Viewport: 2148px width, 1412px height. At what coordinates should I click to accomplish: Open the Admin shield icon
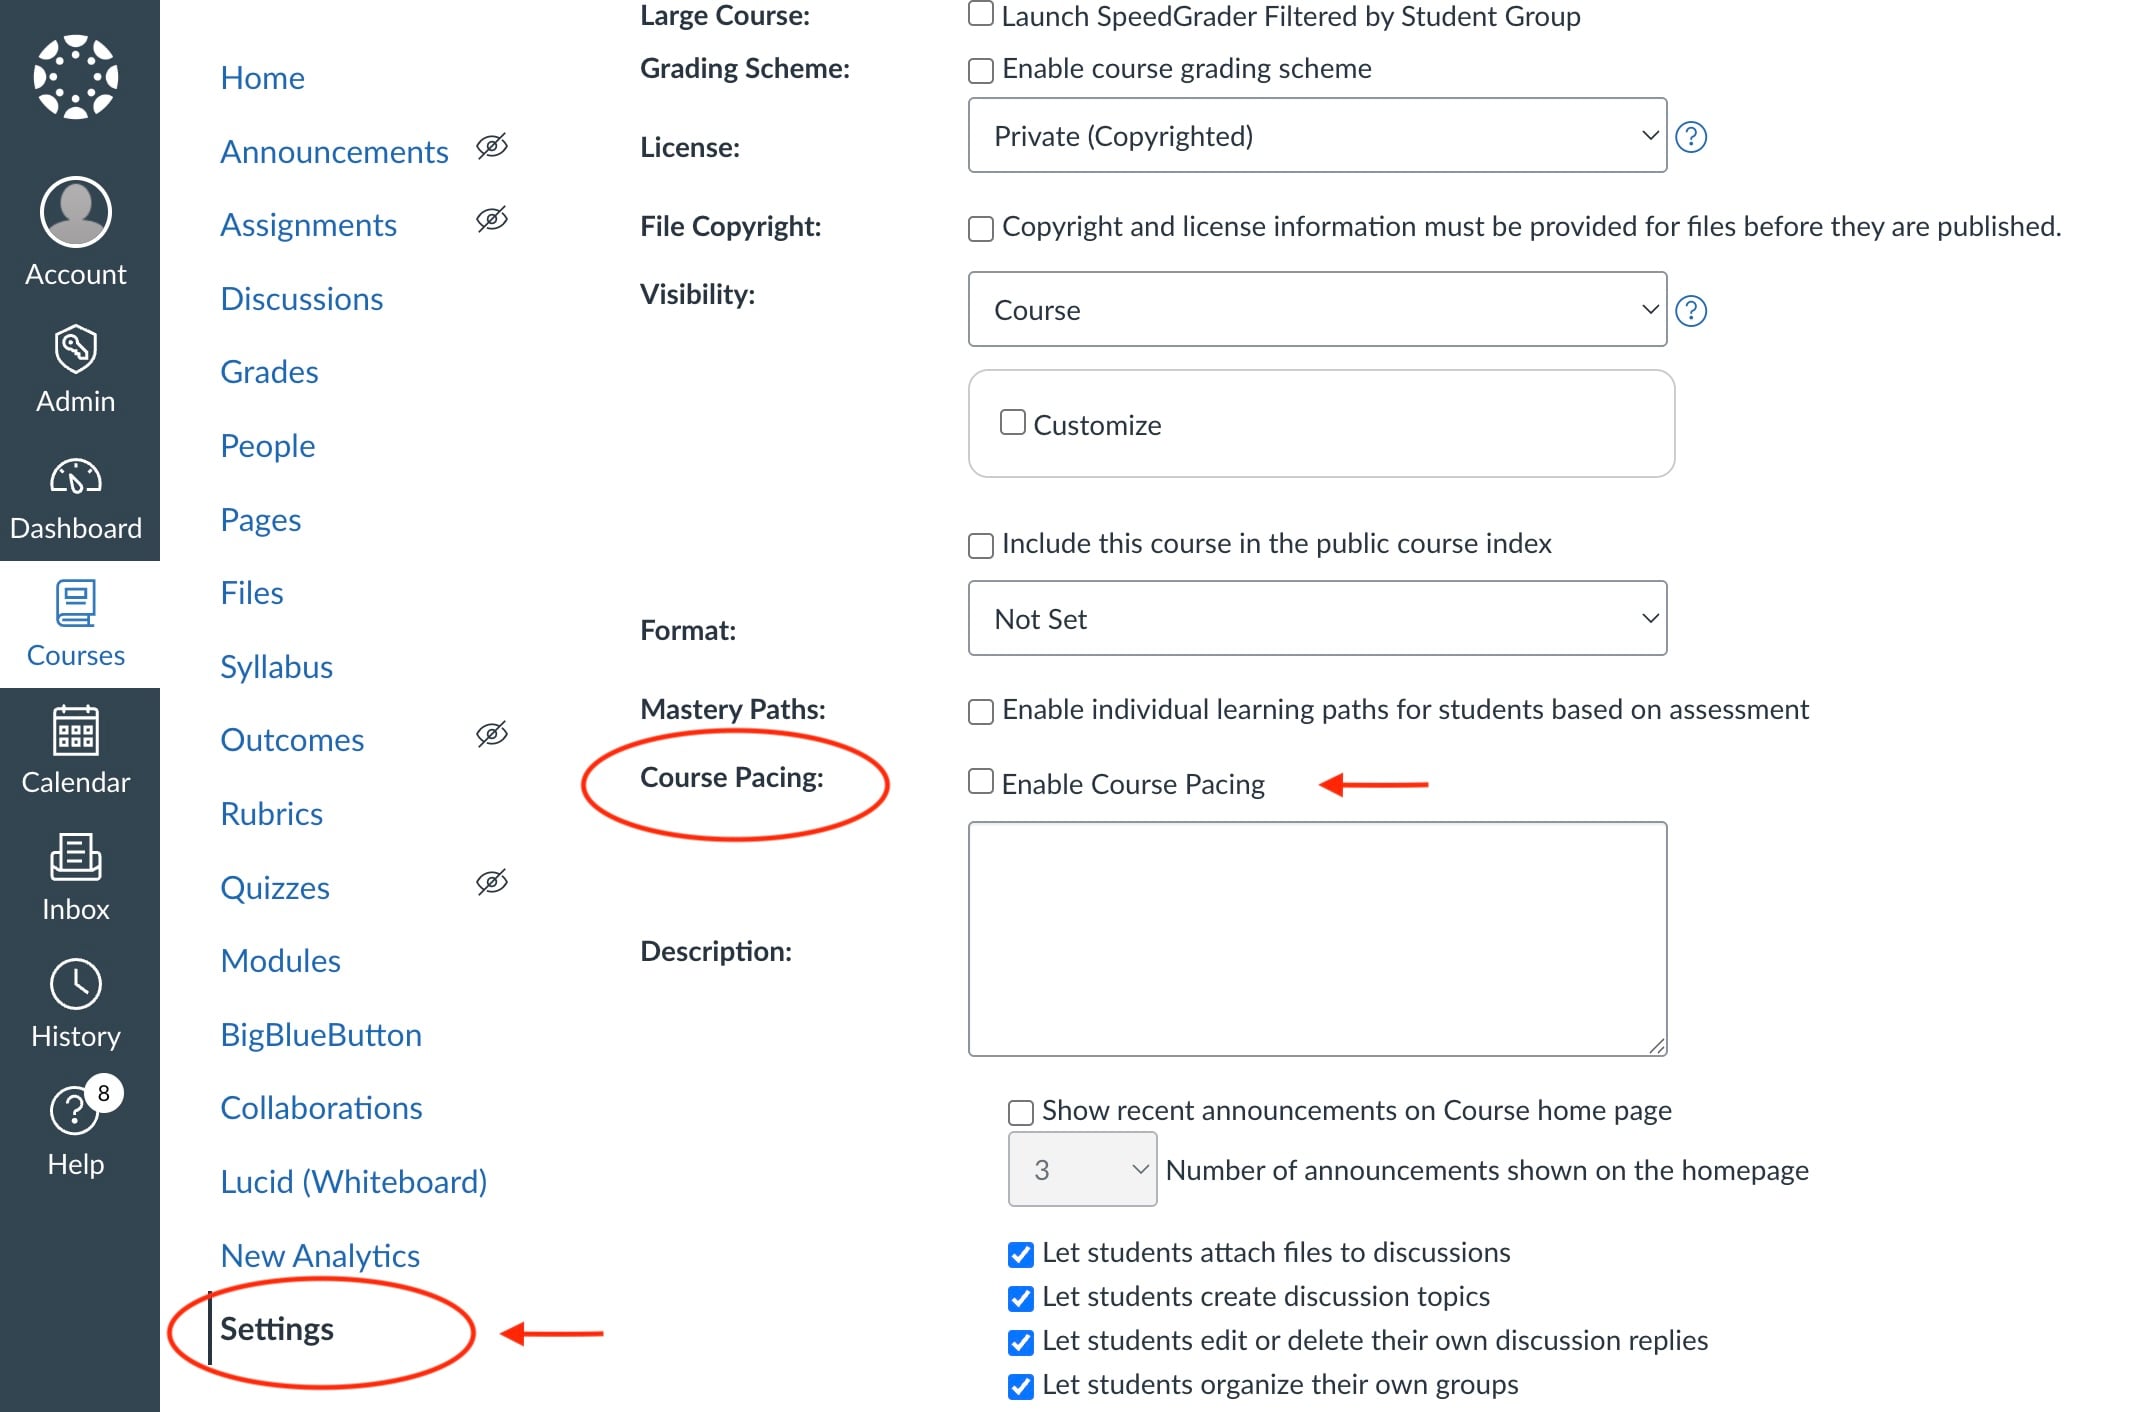tap(76, 349)
